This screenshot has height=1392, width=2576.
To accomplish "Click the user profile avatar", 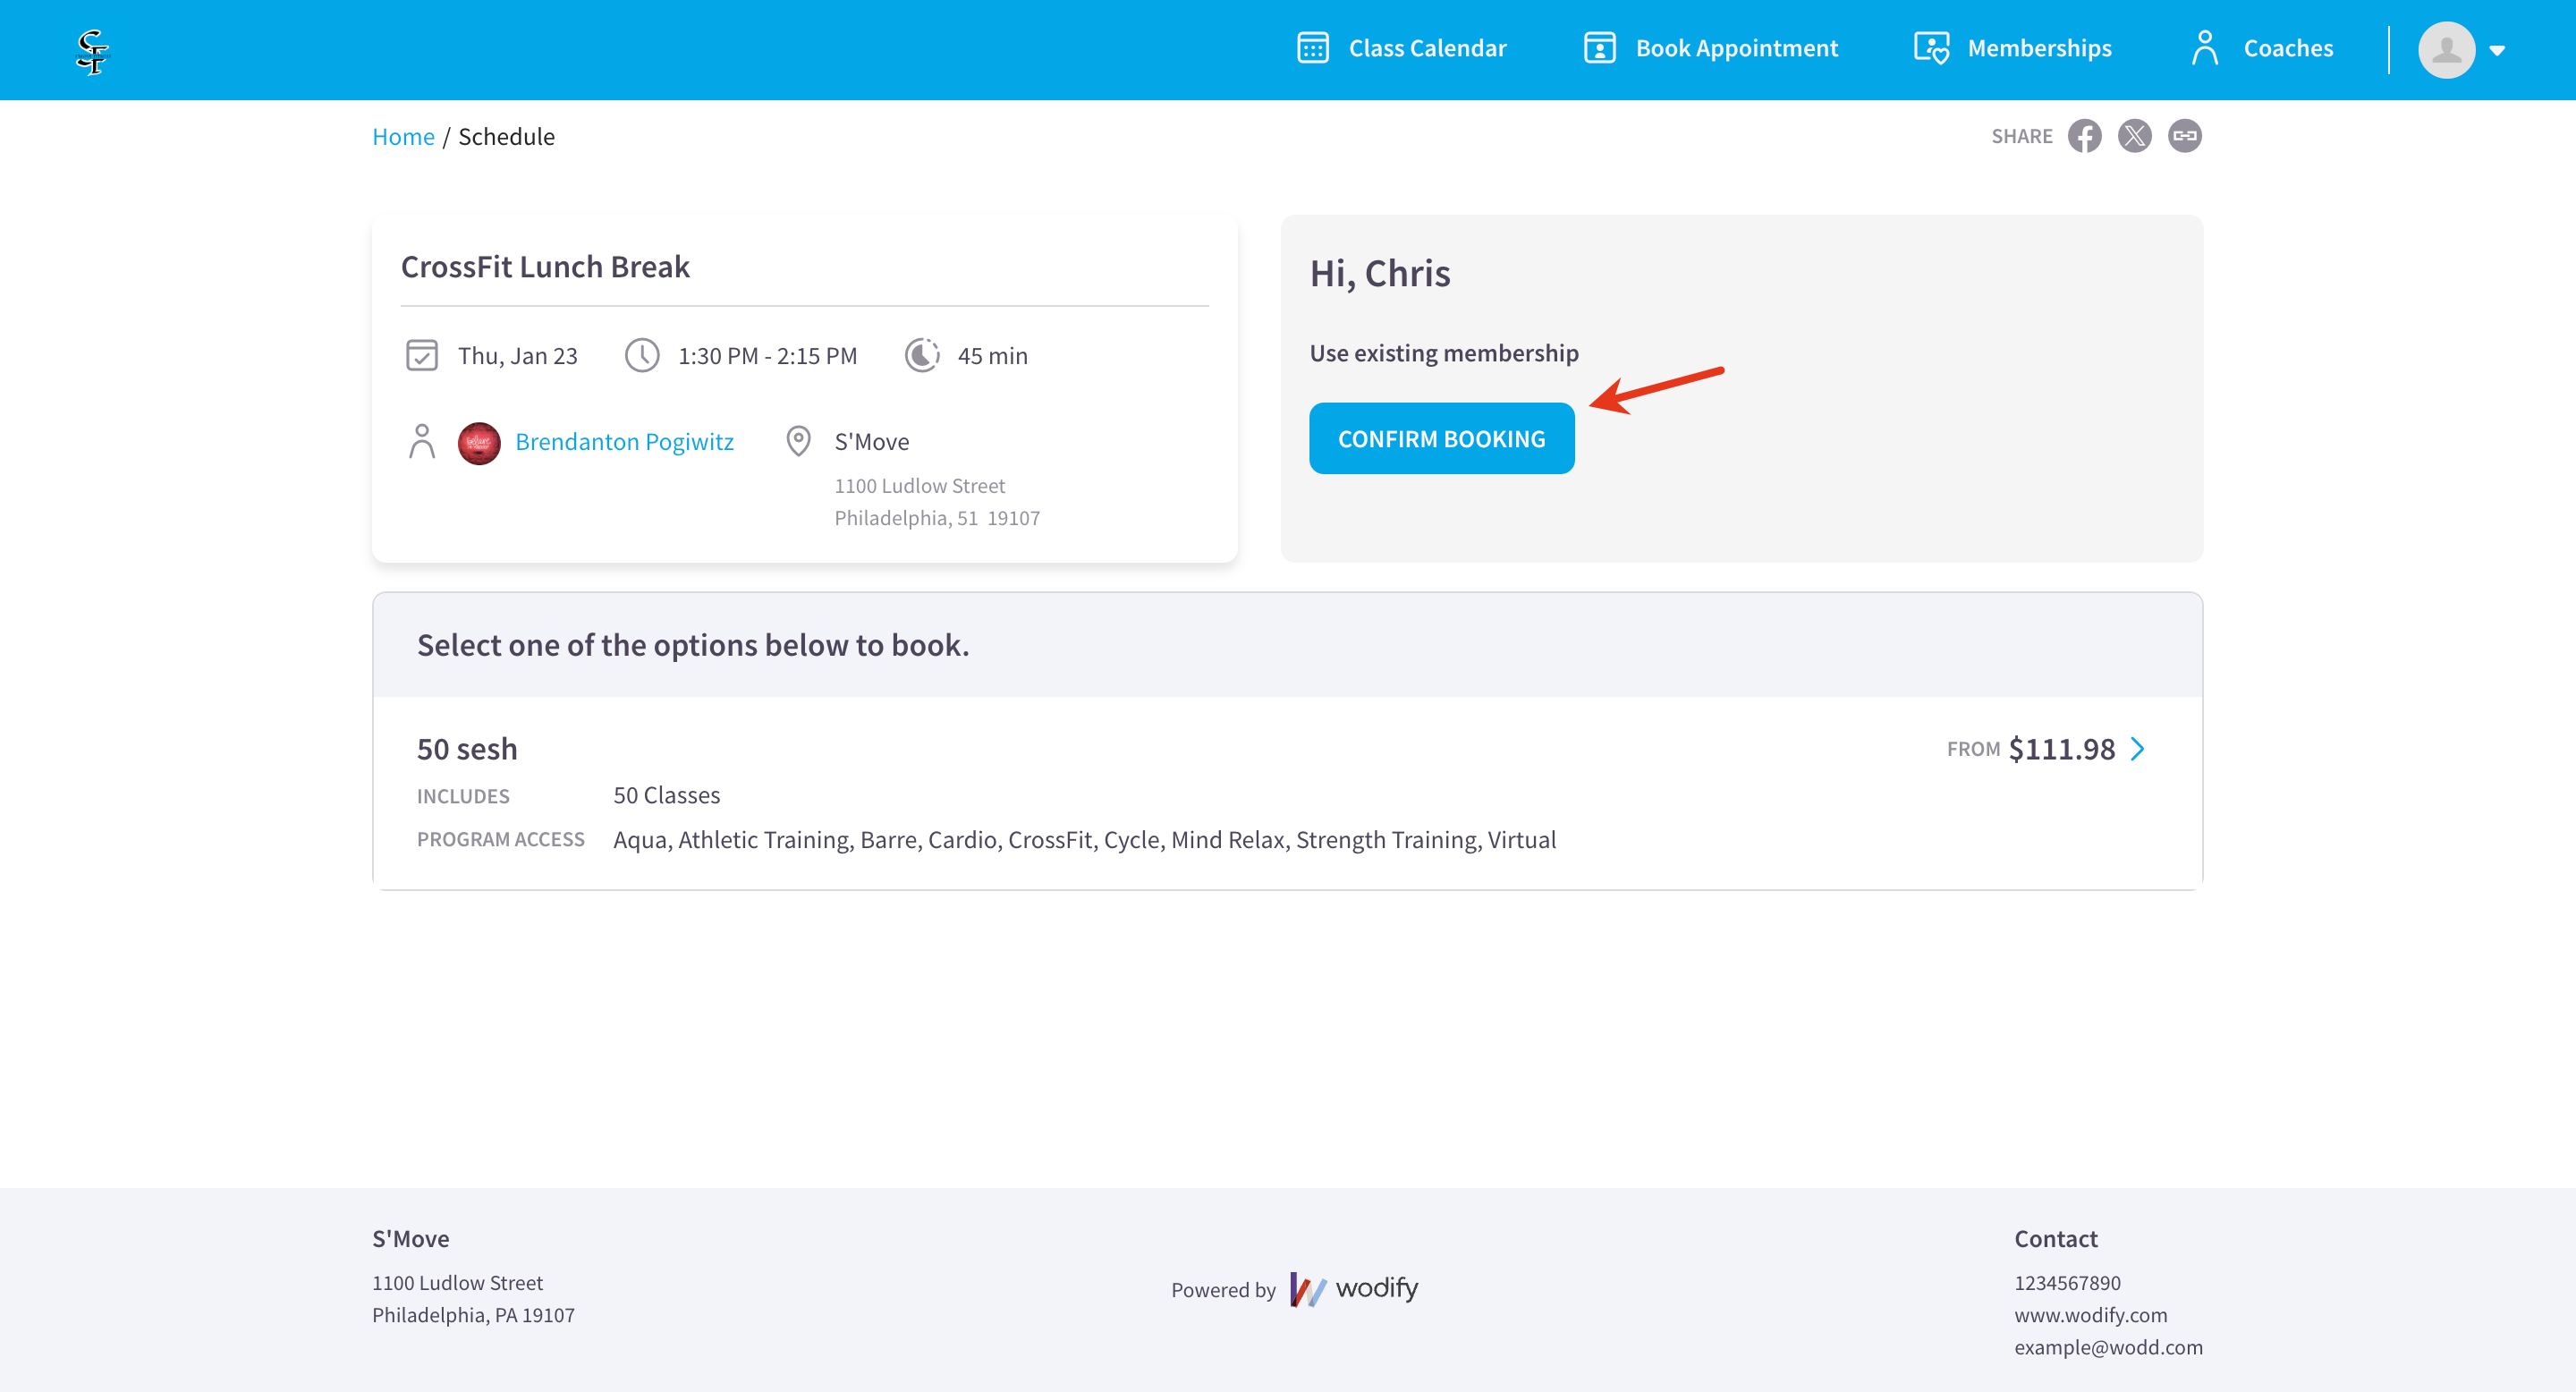I will pyautogui.click(x=2446, y=50).
